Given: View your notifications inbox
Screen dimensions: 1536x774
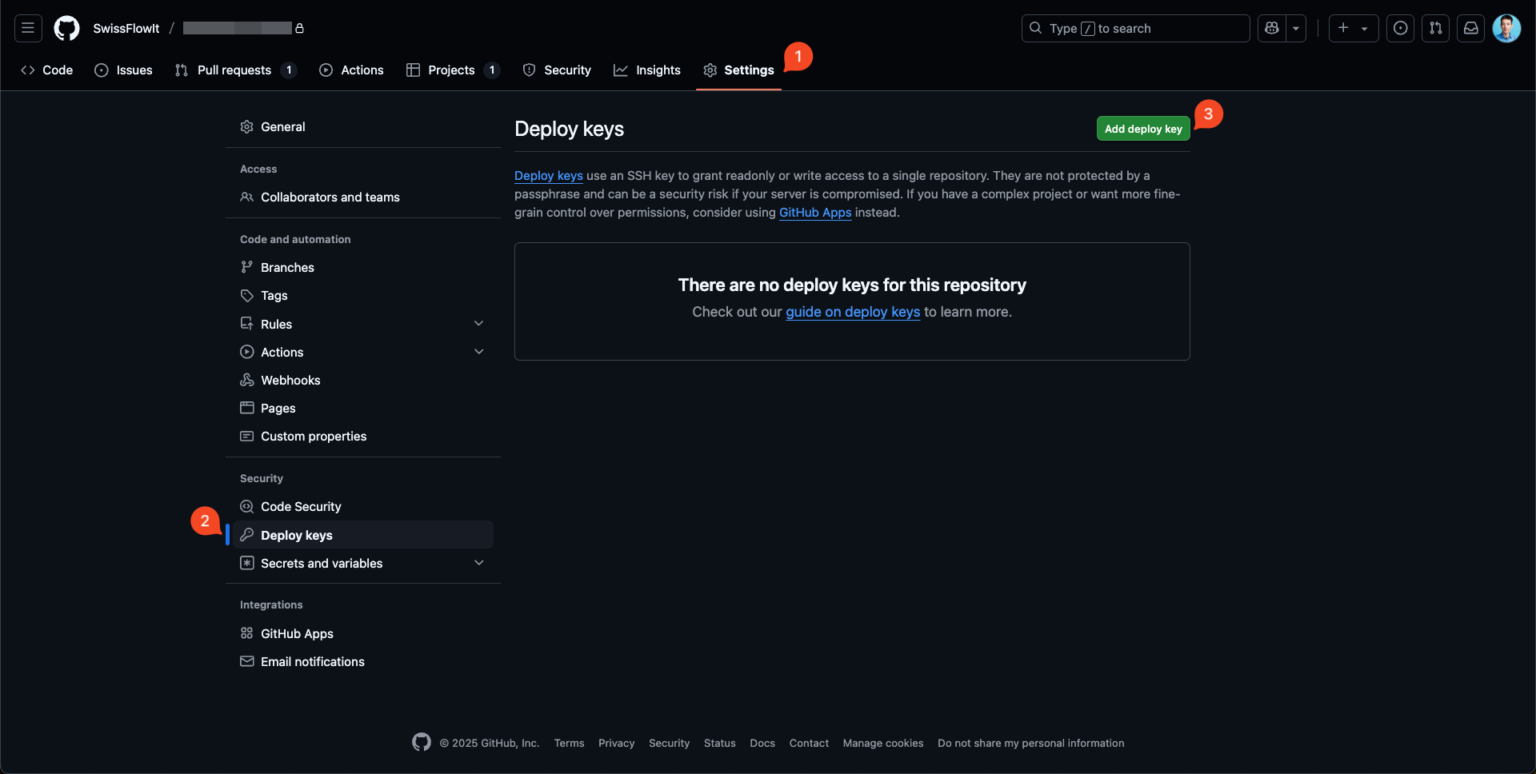Looking at the screenshot, I should [x=1470, y=28].
